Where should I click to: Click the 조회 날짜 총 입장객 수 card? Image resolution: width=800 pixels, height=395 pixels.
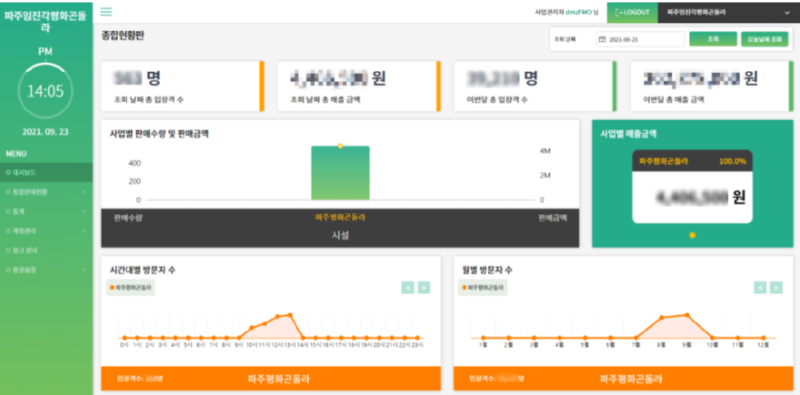[183, 86]
